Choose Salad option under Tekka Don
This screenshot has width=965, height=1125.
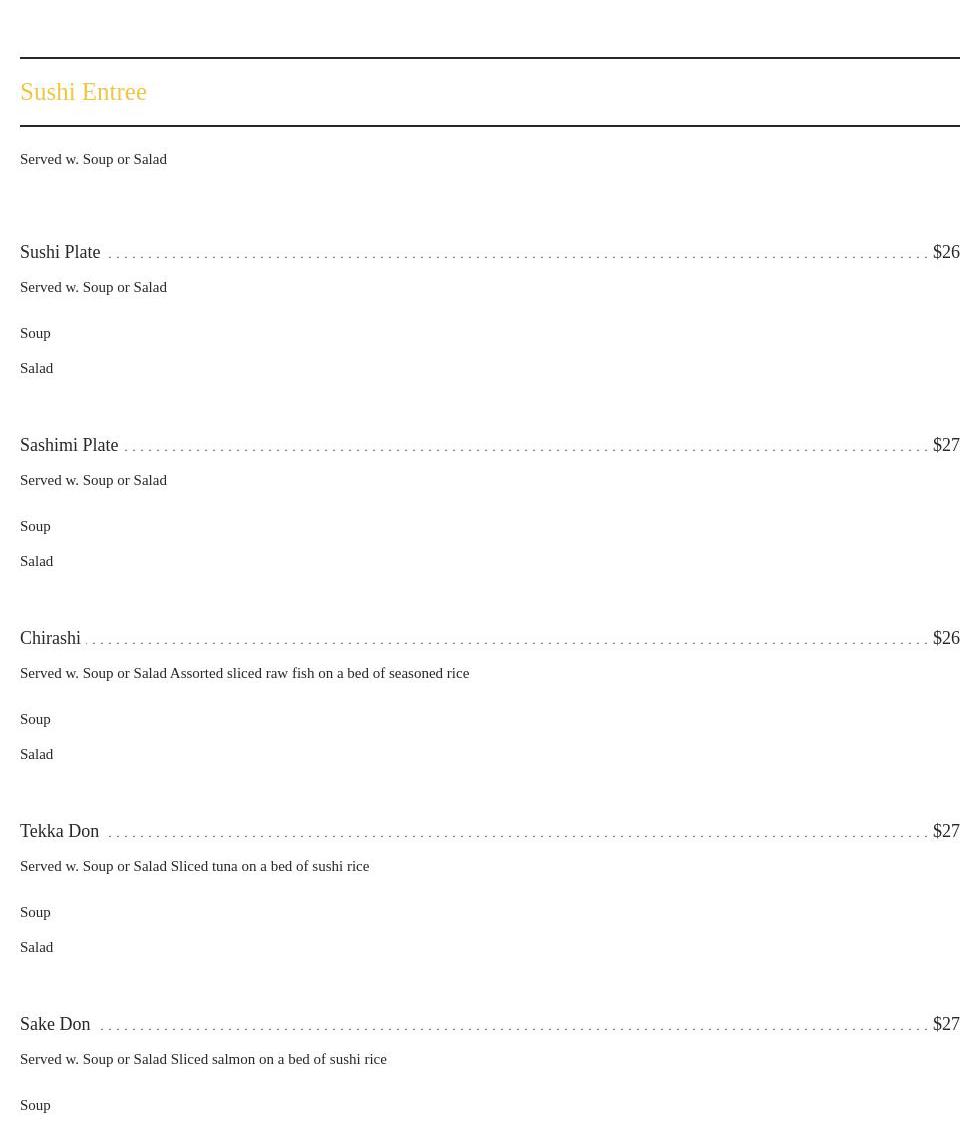[36, 947]
